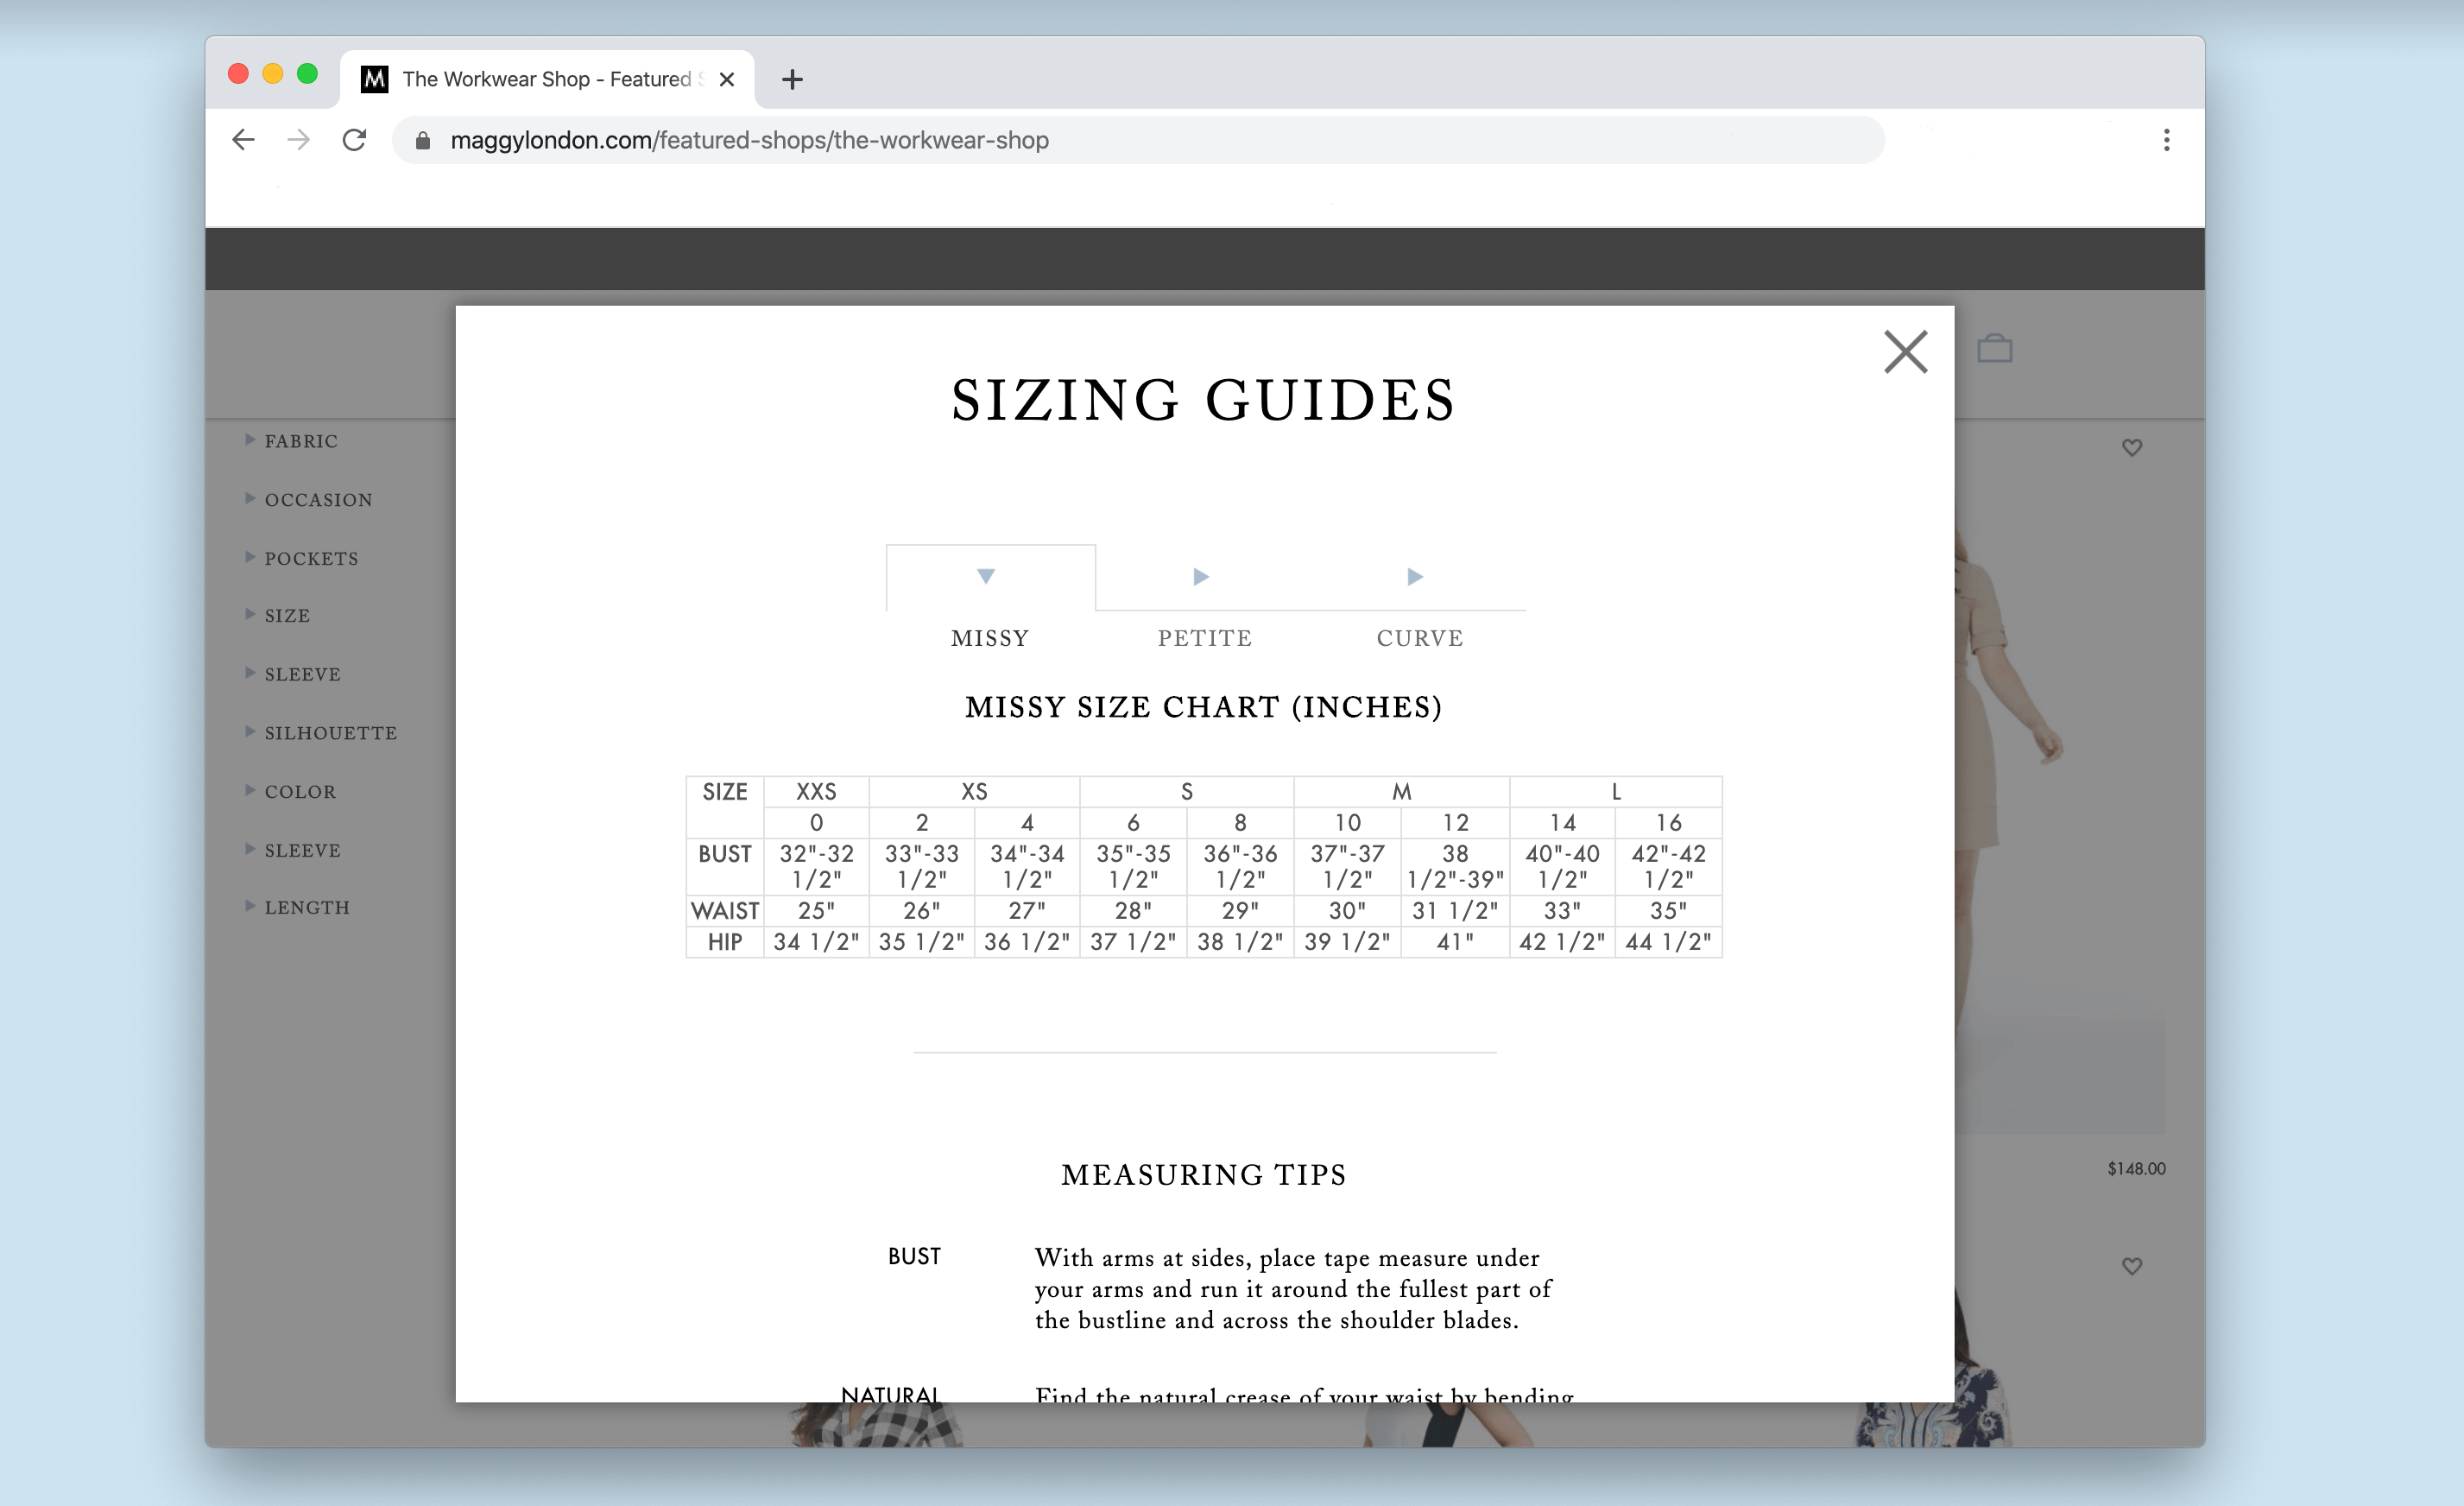Click the MISSY SIZE CHART (INCHES) heading

(1203, 707)
